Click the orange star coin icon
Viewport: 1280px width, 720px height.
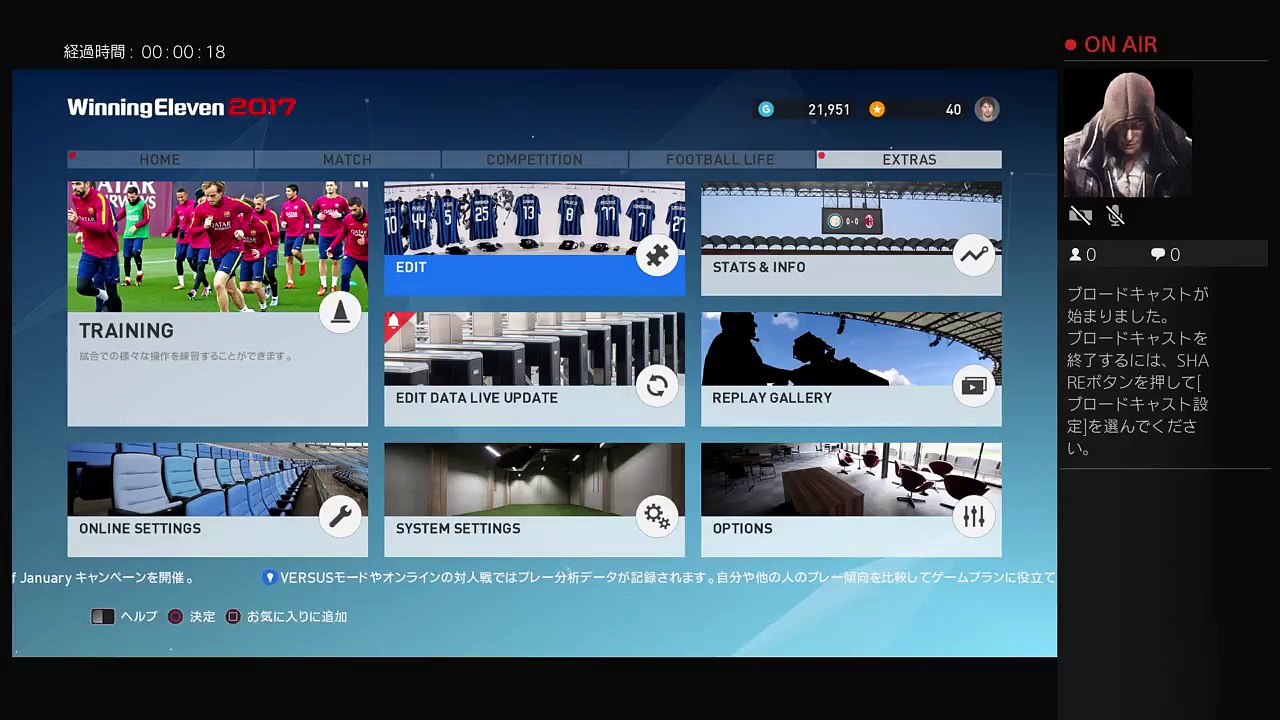(877, 110)
